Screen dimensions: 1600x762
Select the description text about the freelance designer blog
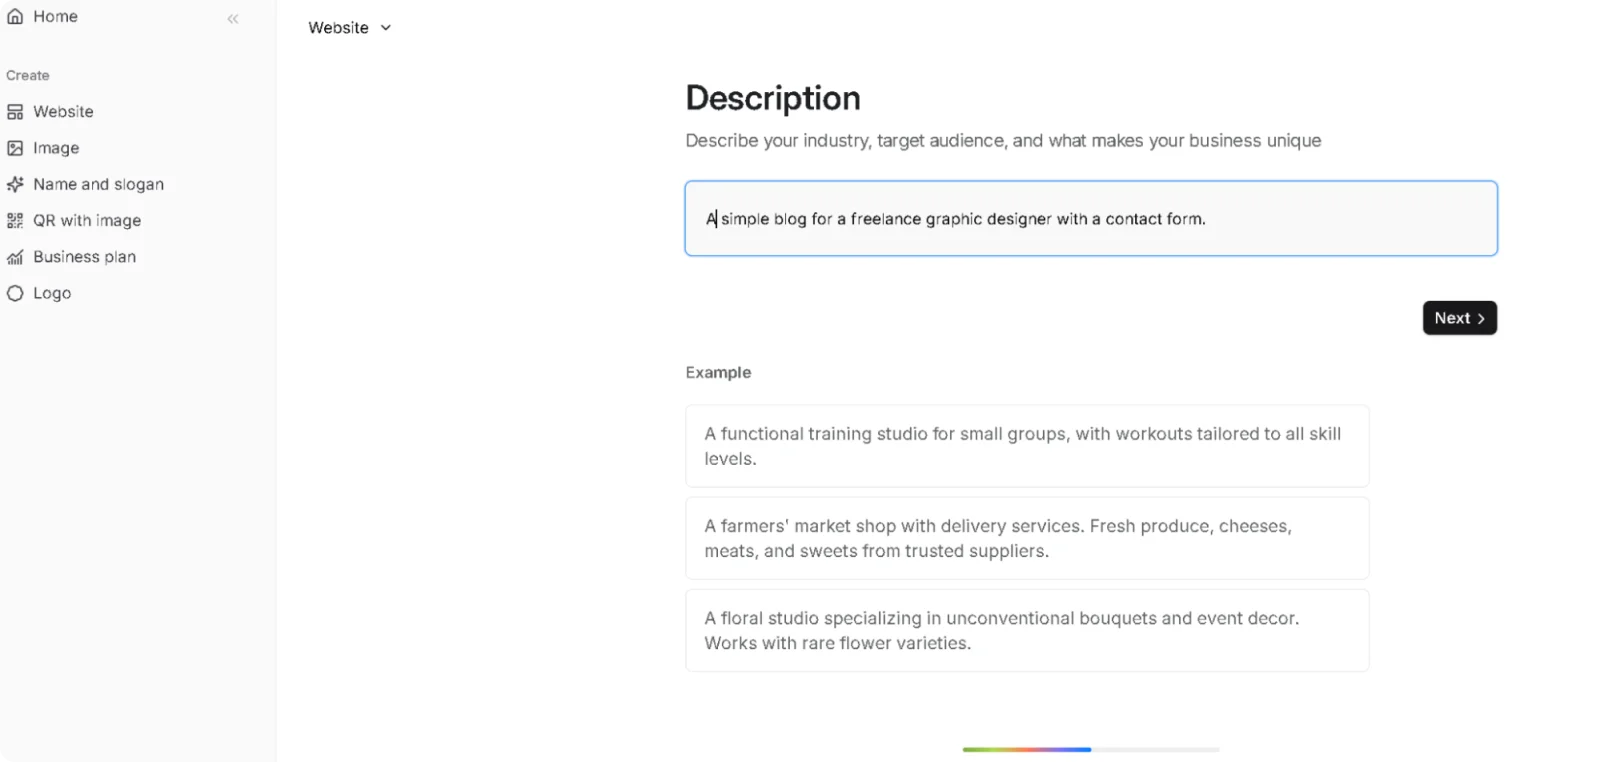(x=955, y=218)
